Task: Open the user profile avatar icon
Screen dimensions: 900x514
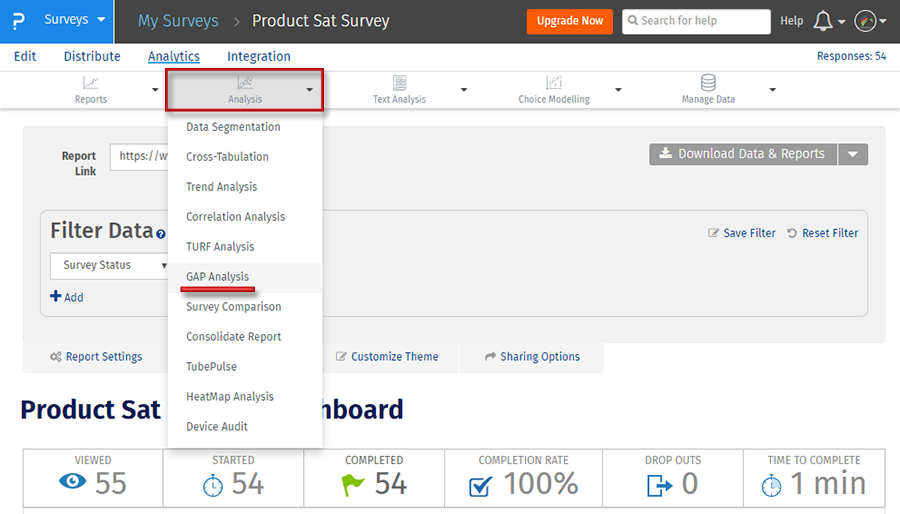Action: point(866,21)
